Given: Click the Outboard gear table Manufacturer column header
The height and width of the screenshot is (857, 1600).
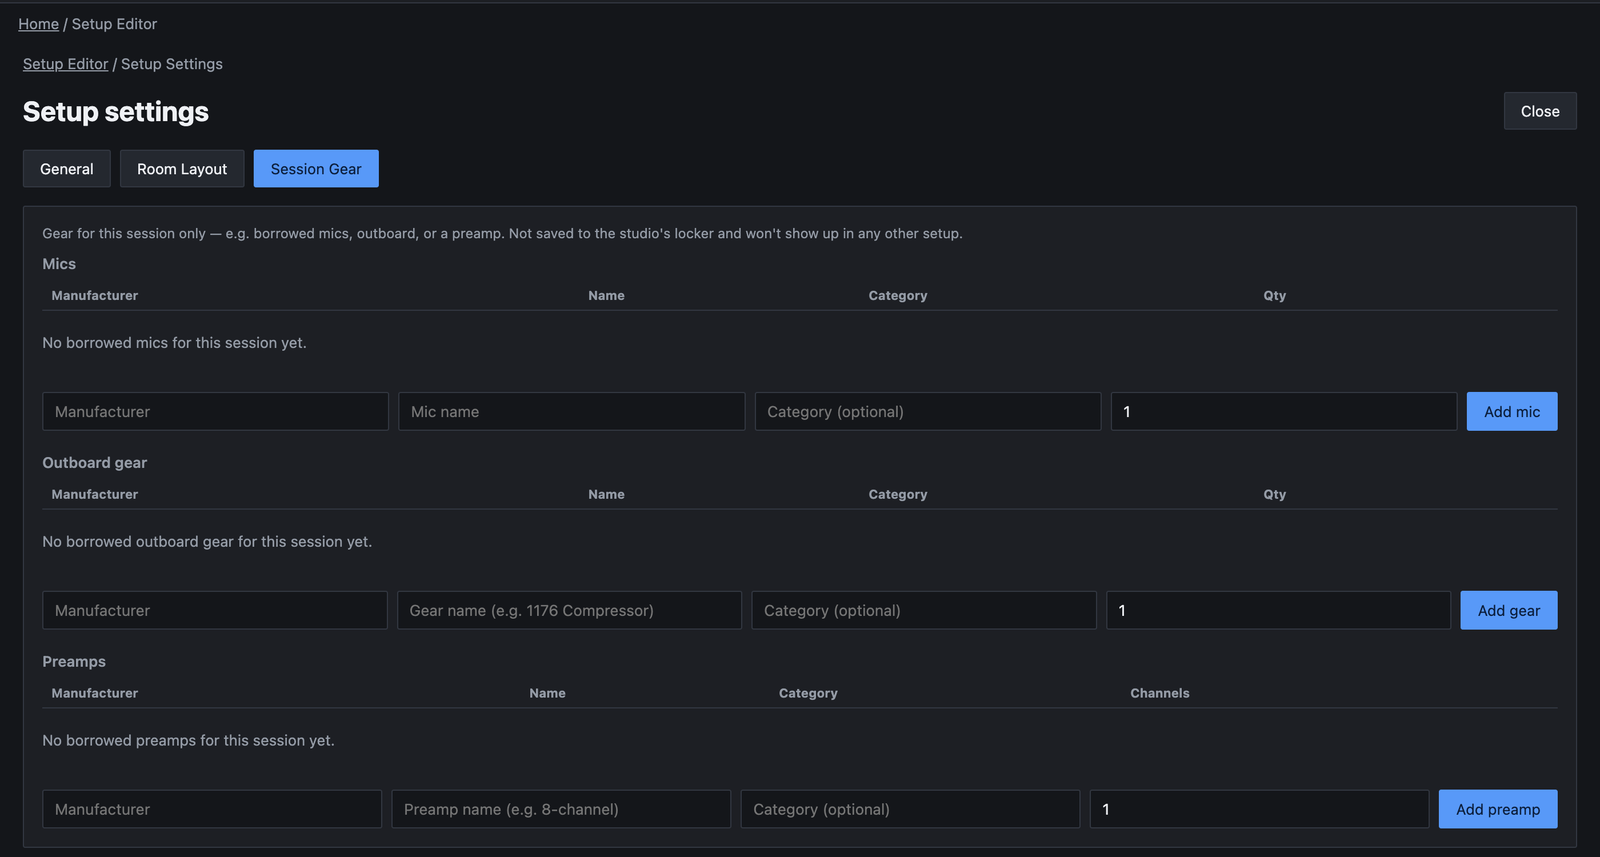Looking at the screenshot, I should [x=95, y=495].
